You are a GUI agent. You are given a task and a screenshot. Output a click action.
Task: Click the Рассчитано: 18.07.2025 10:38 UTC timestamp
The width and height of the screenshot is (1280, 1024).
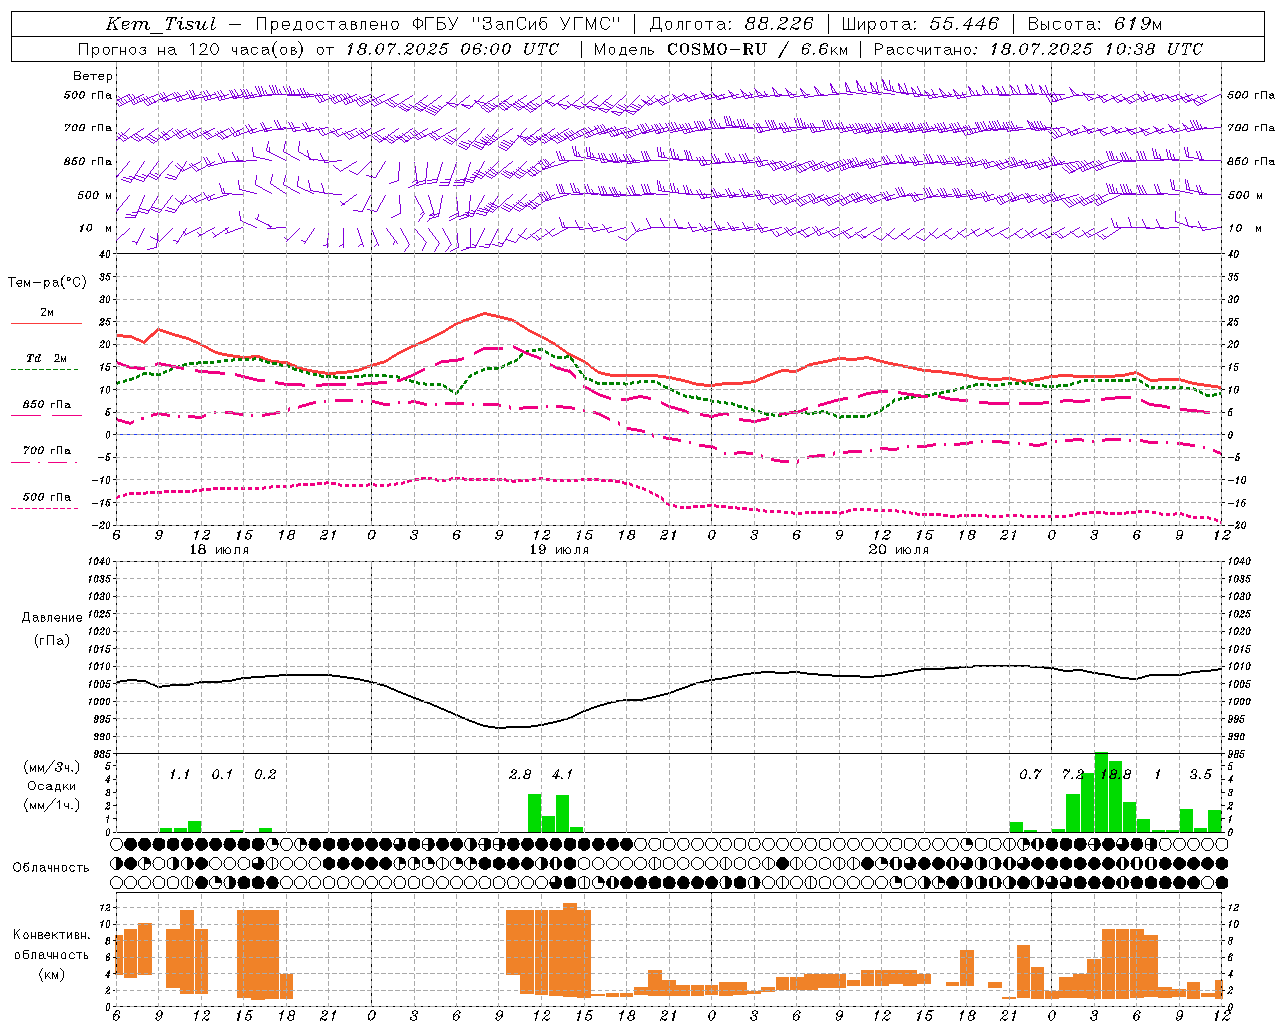(1038, 49)
